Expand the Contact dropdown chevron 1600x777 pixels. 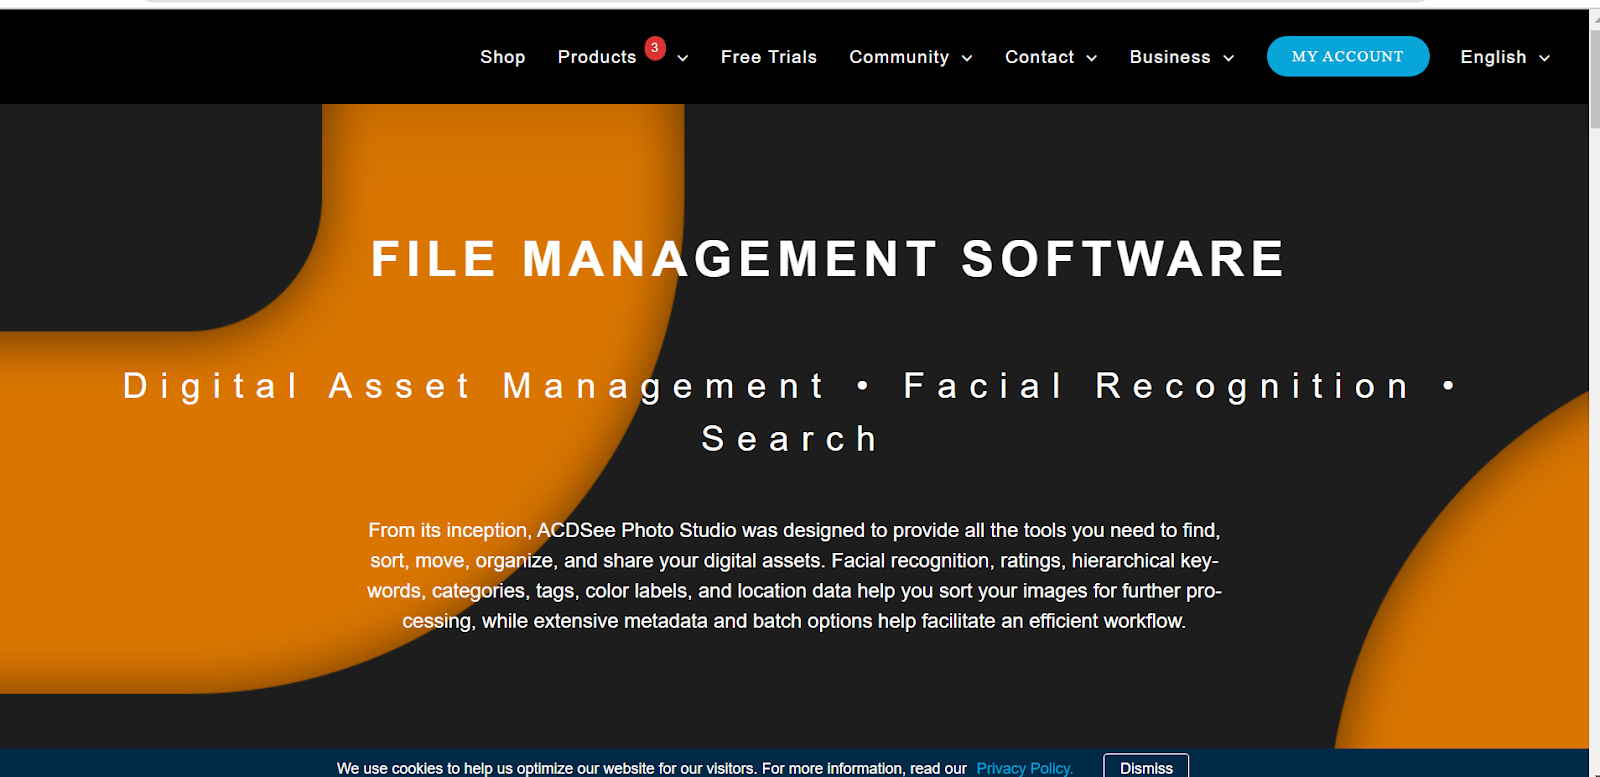click(1092, 58)
